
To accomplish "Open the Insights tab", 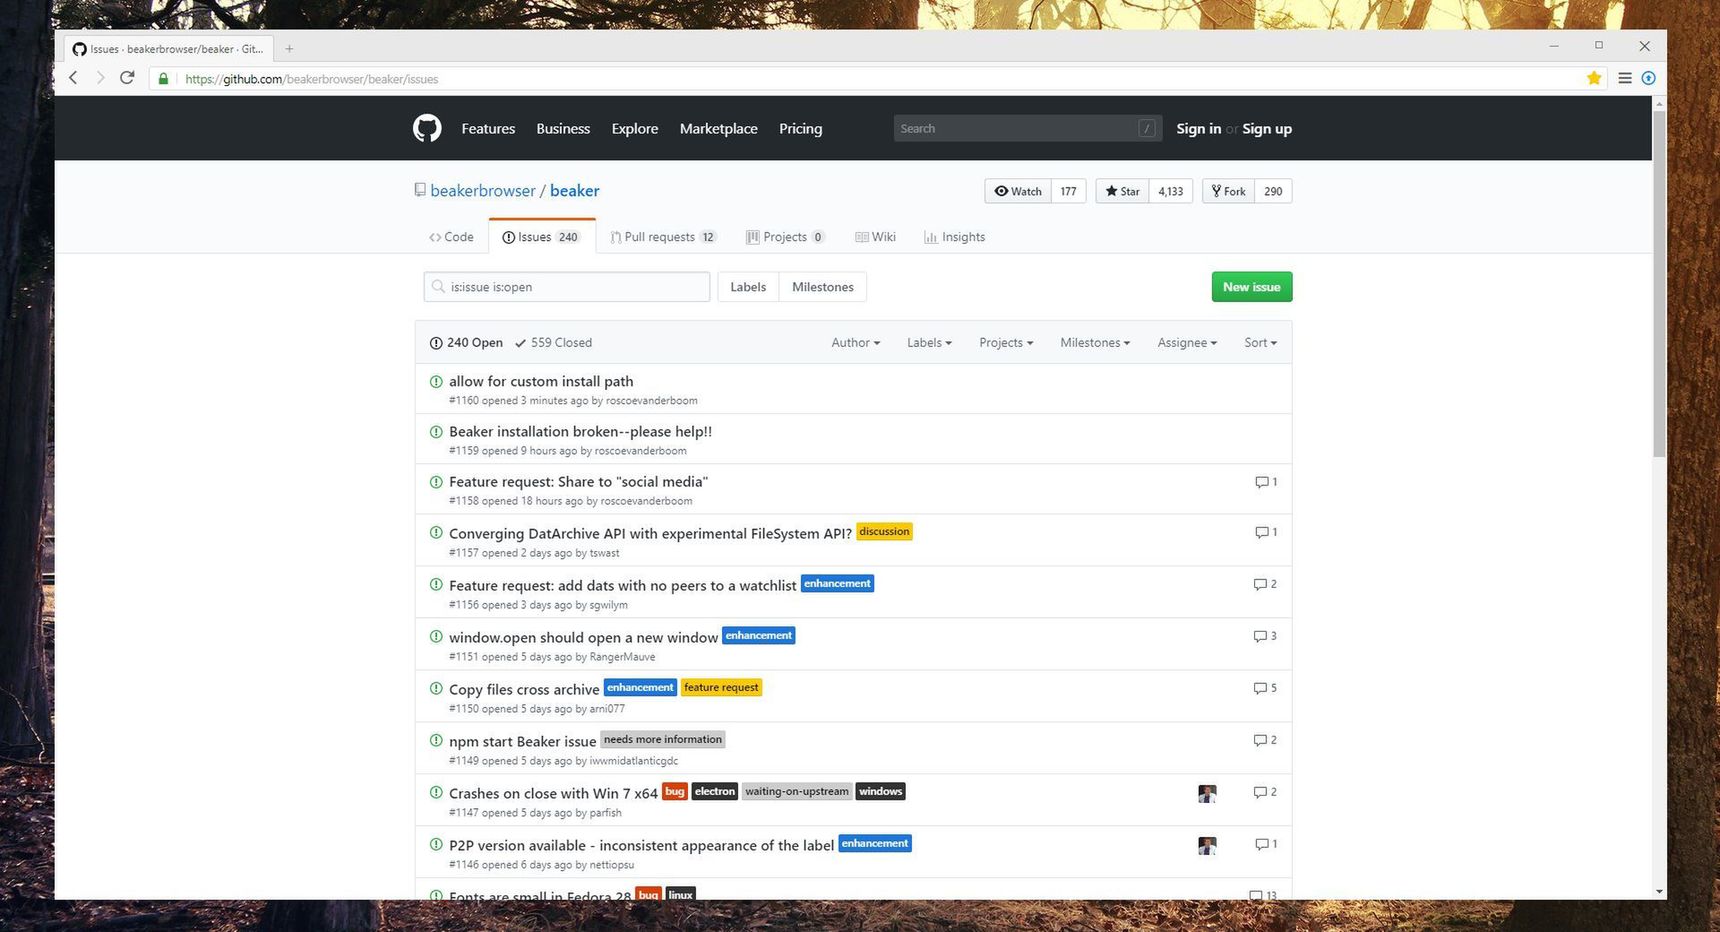I will point(955,237).
